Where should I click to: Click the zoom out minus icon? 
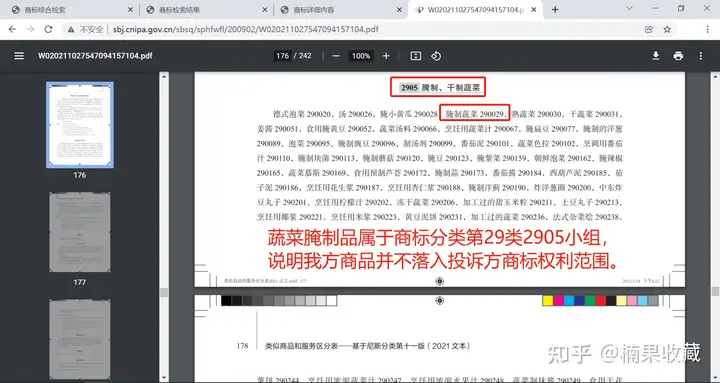pyautogui.click(x=336, y=56)
